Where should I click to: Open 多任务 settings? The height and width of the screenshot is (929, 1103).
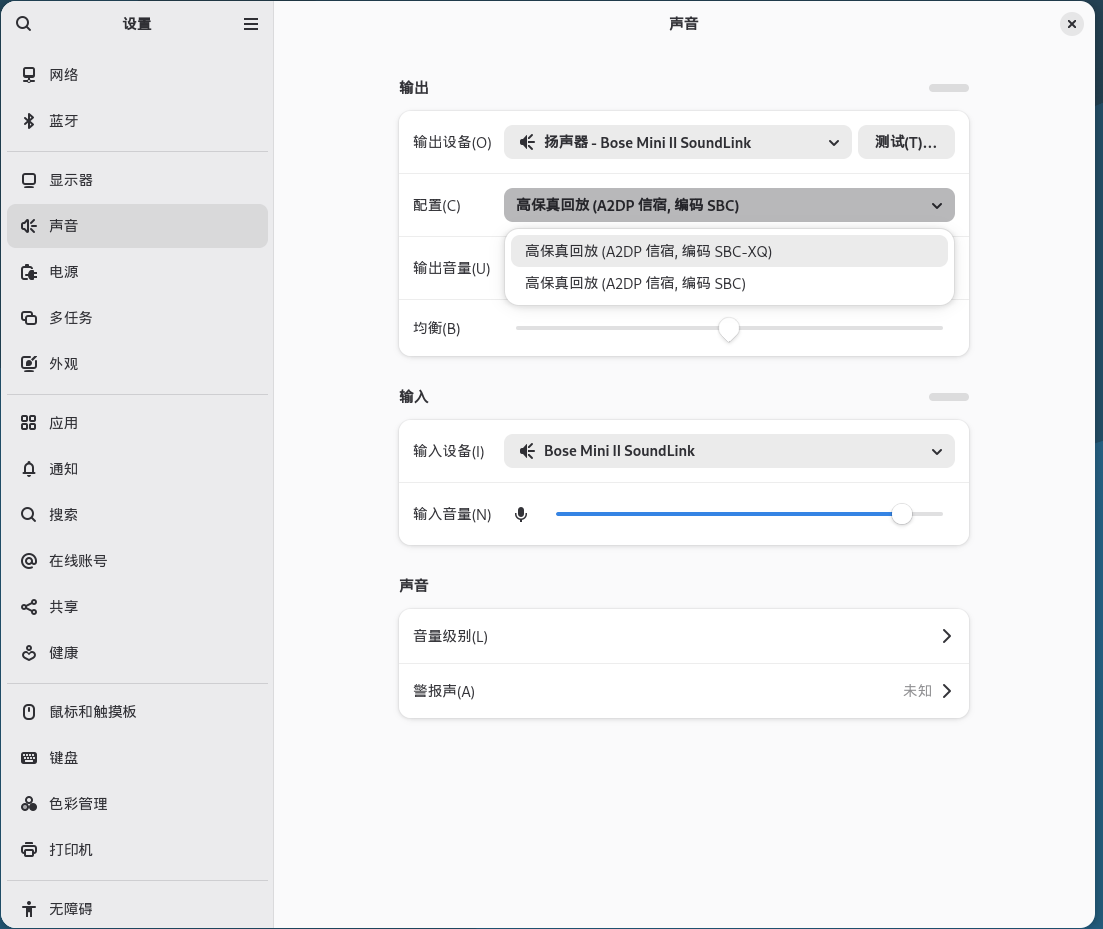[137, 318]
